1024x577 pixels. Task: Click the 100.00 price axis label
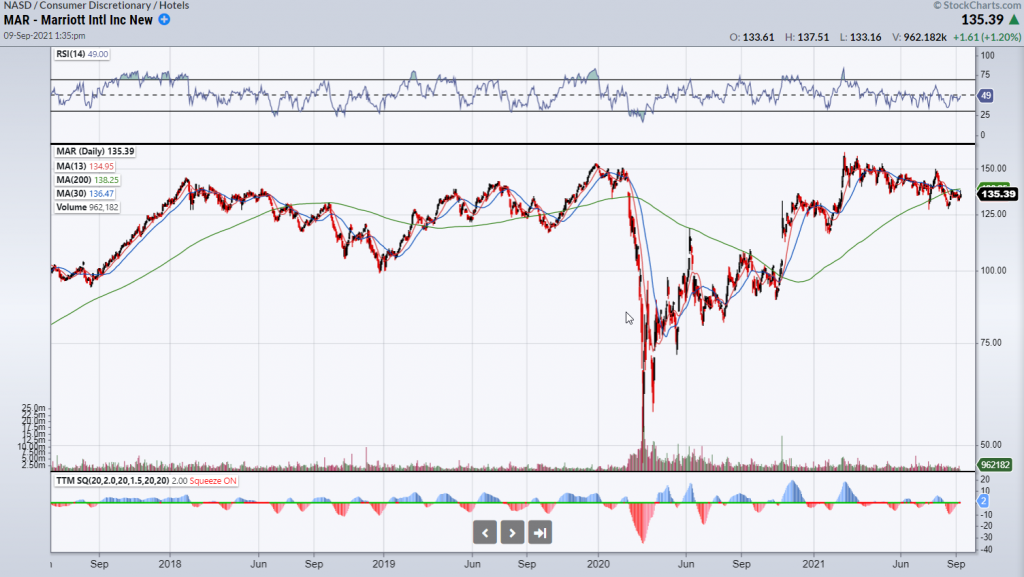[993, 270]
